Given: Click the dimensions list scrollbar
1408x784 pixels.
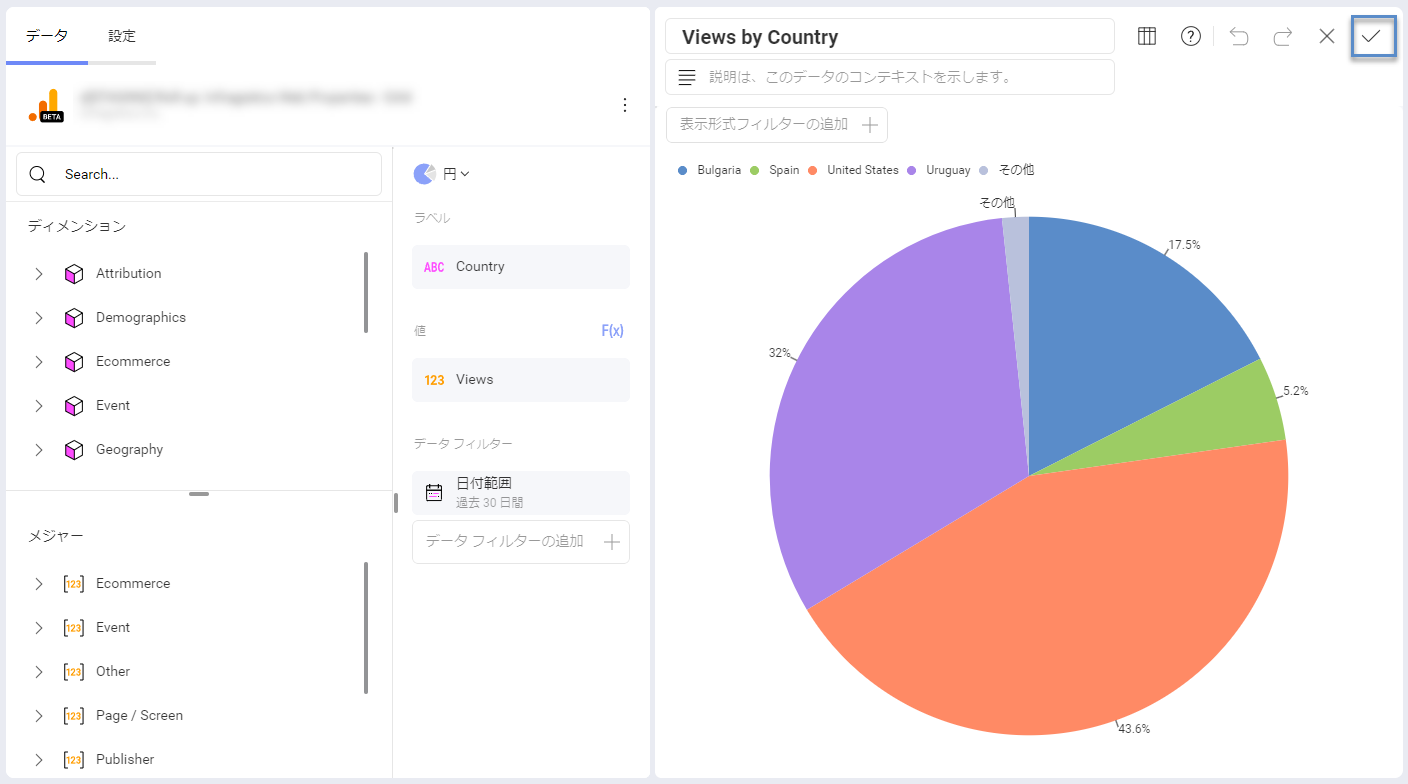Looking at the screenshot, I should pos(366,292).
